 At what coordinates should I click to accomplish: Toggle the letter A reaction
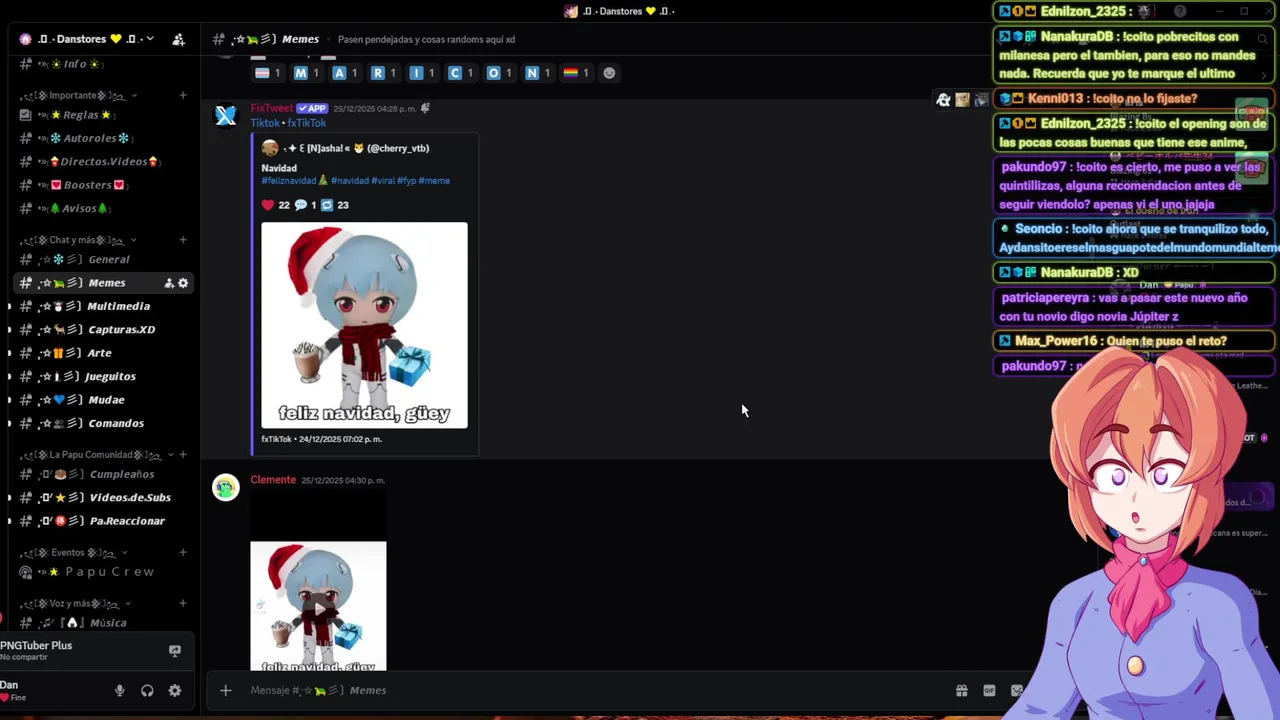click(346, 73)
